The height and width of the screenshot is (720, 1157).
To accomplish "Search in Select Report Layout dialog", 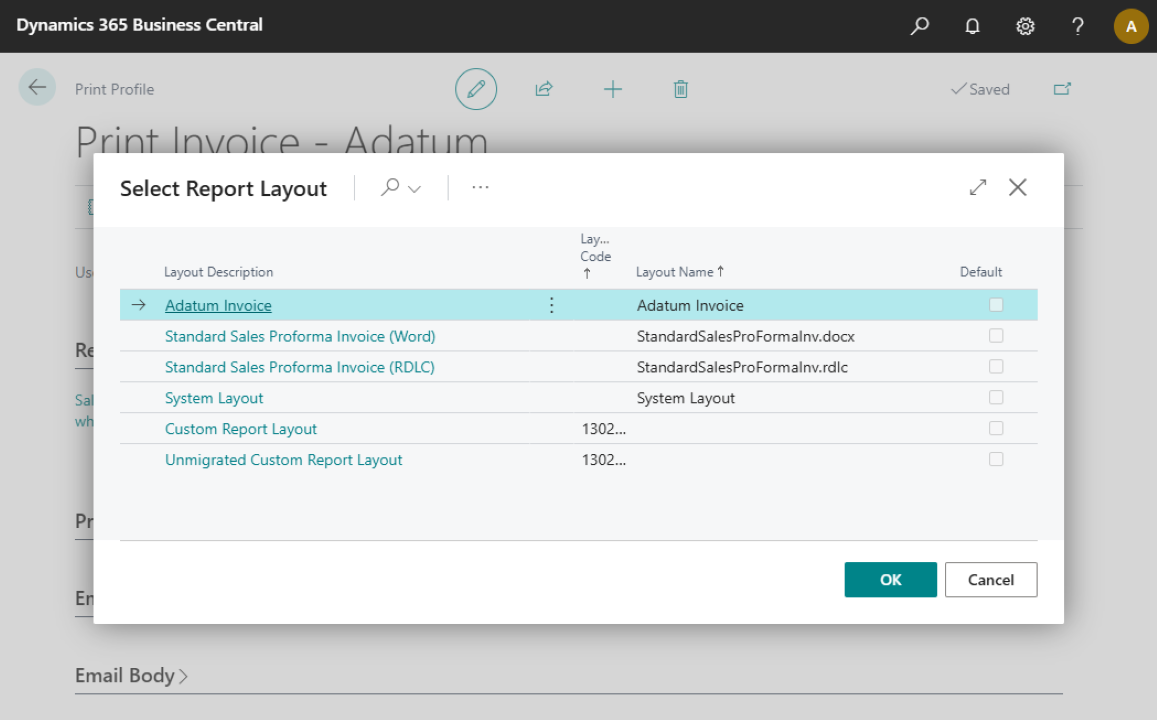I will click(390, 187).
